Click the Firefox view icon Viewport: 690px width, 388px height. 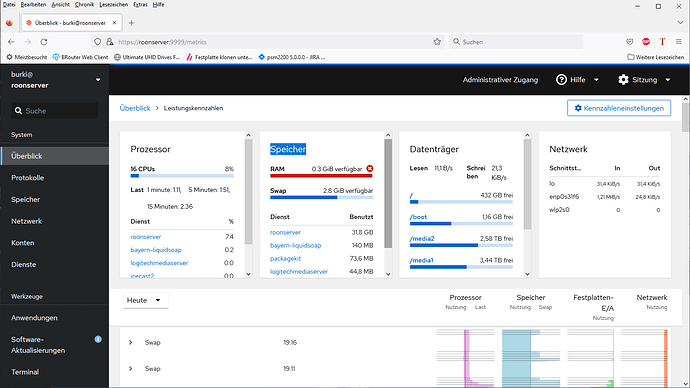pos(10,23)
